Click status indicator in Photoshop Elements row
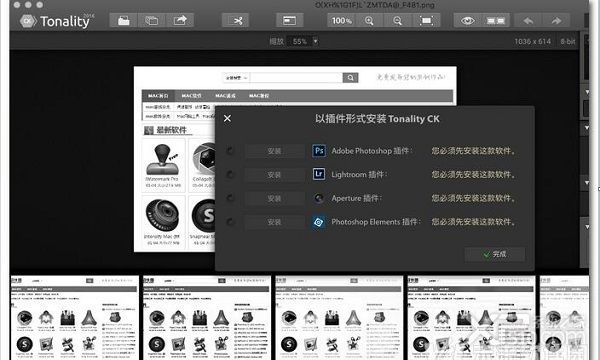Viewport: 600px width, 360px height. tap(230, 222)
